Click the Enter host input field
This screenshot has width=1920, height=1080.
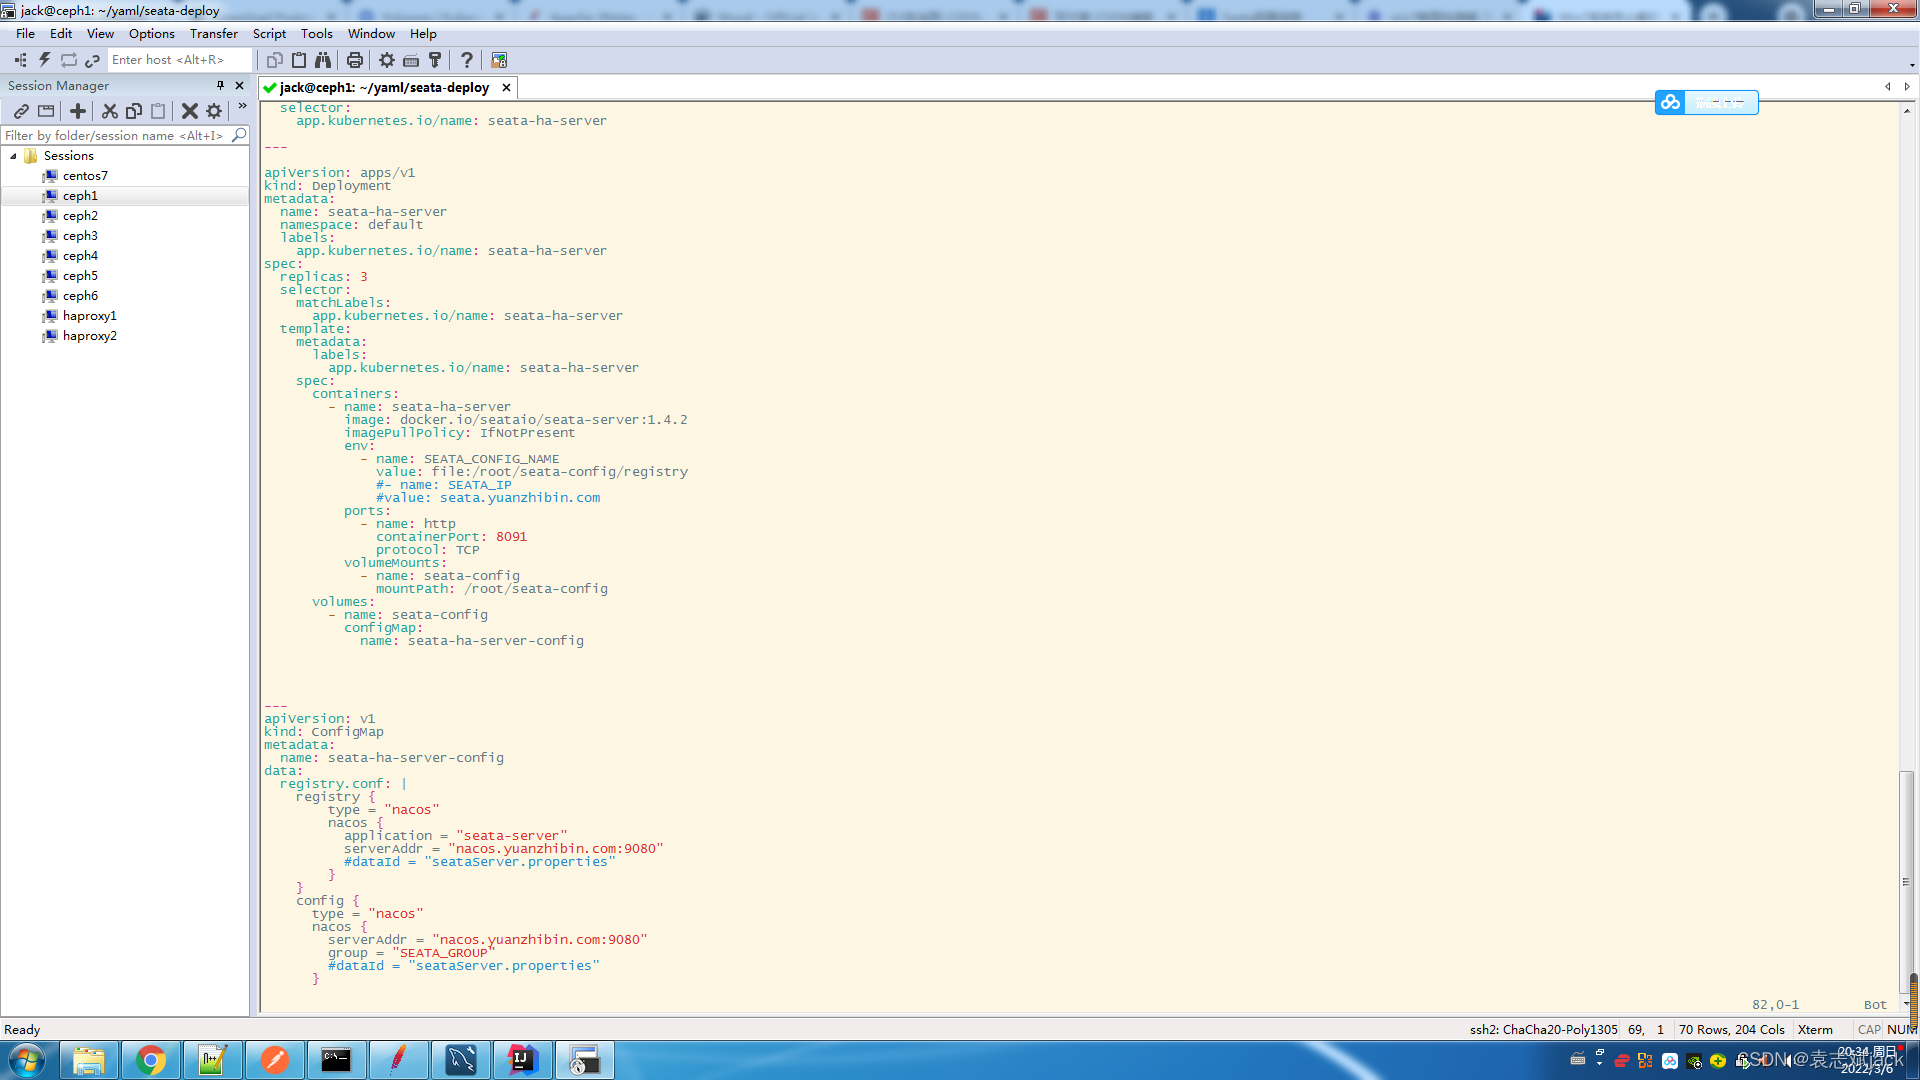click(x=178, y=60)
